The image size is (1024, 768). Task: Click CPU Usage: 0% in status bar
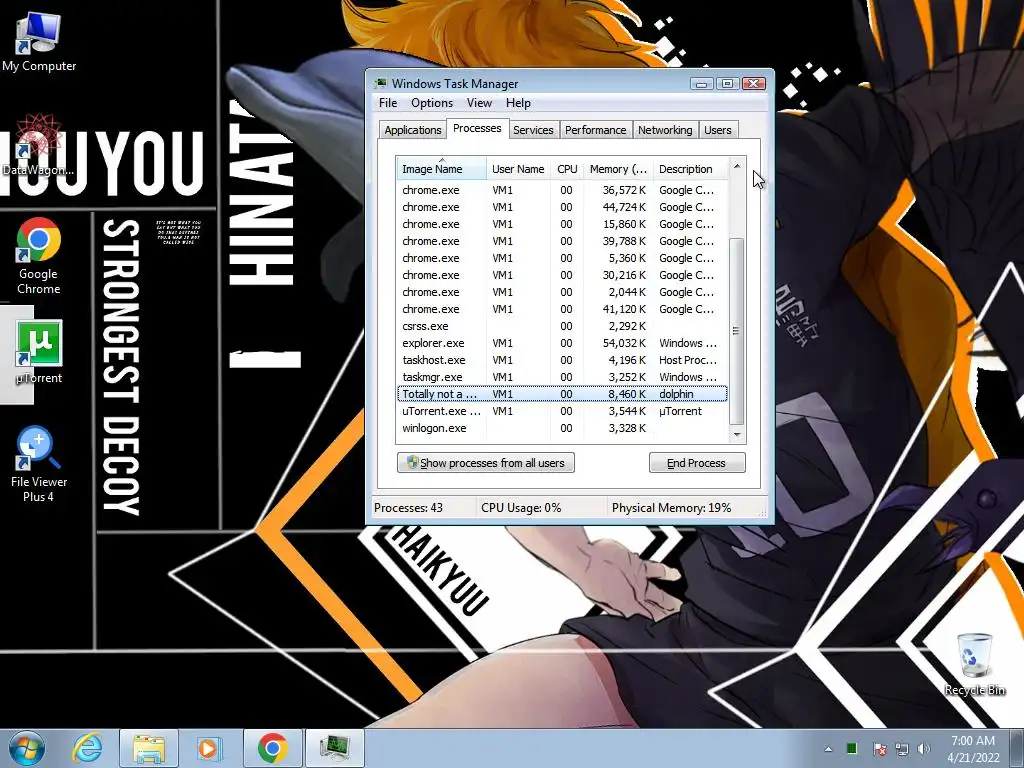pyautogui.click(x=521, y=507)
